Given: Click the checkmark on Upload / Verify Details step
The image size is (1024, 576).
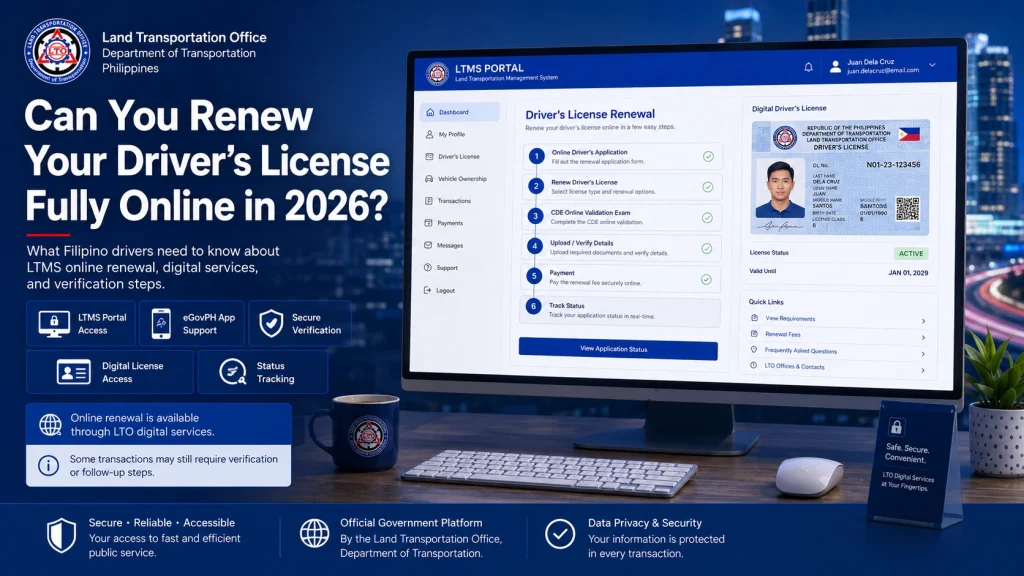Looking at the screenshot, I should click(x=707, y=249).
